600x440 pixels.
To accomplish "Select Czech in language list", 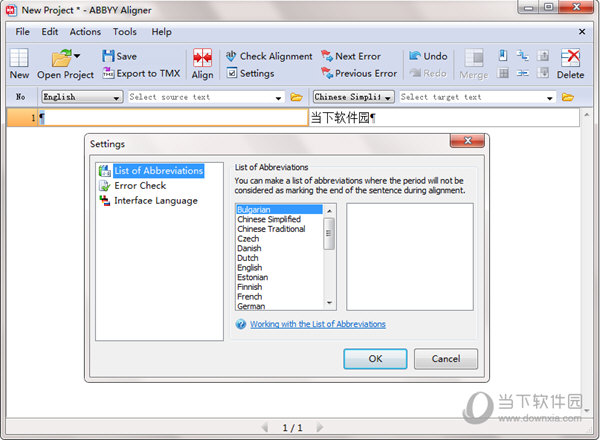I will (x=279, y=238).
